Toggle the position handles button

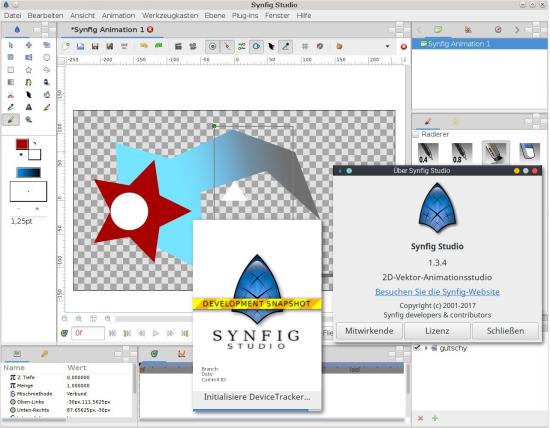(213, 46)
